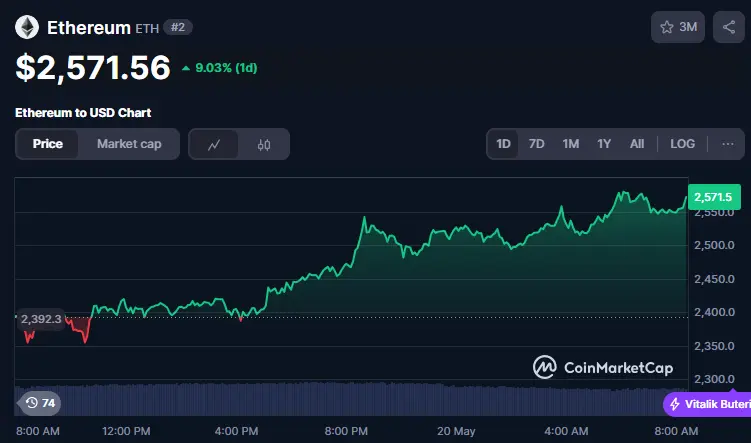Image resolution: width=751 pixels, height=443 pixels.
Task: Open the share icon button
Action: 728,27
